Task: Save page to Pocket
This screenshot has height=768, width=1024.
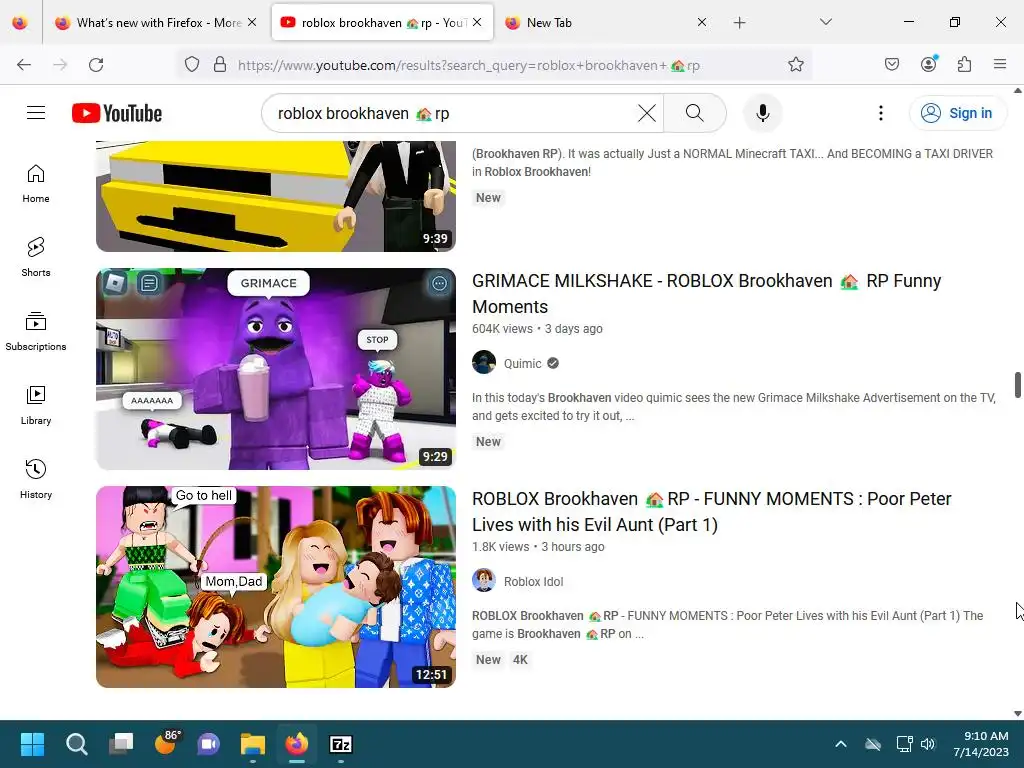Action: (x=892, y=65)
